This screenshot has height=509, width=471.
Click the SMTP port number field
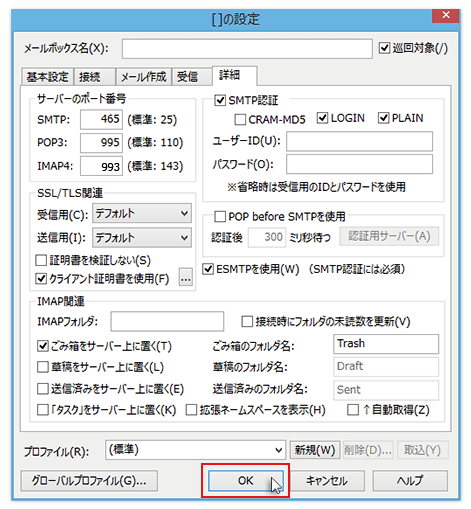click(101, 119)
